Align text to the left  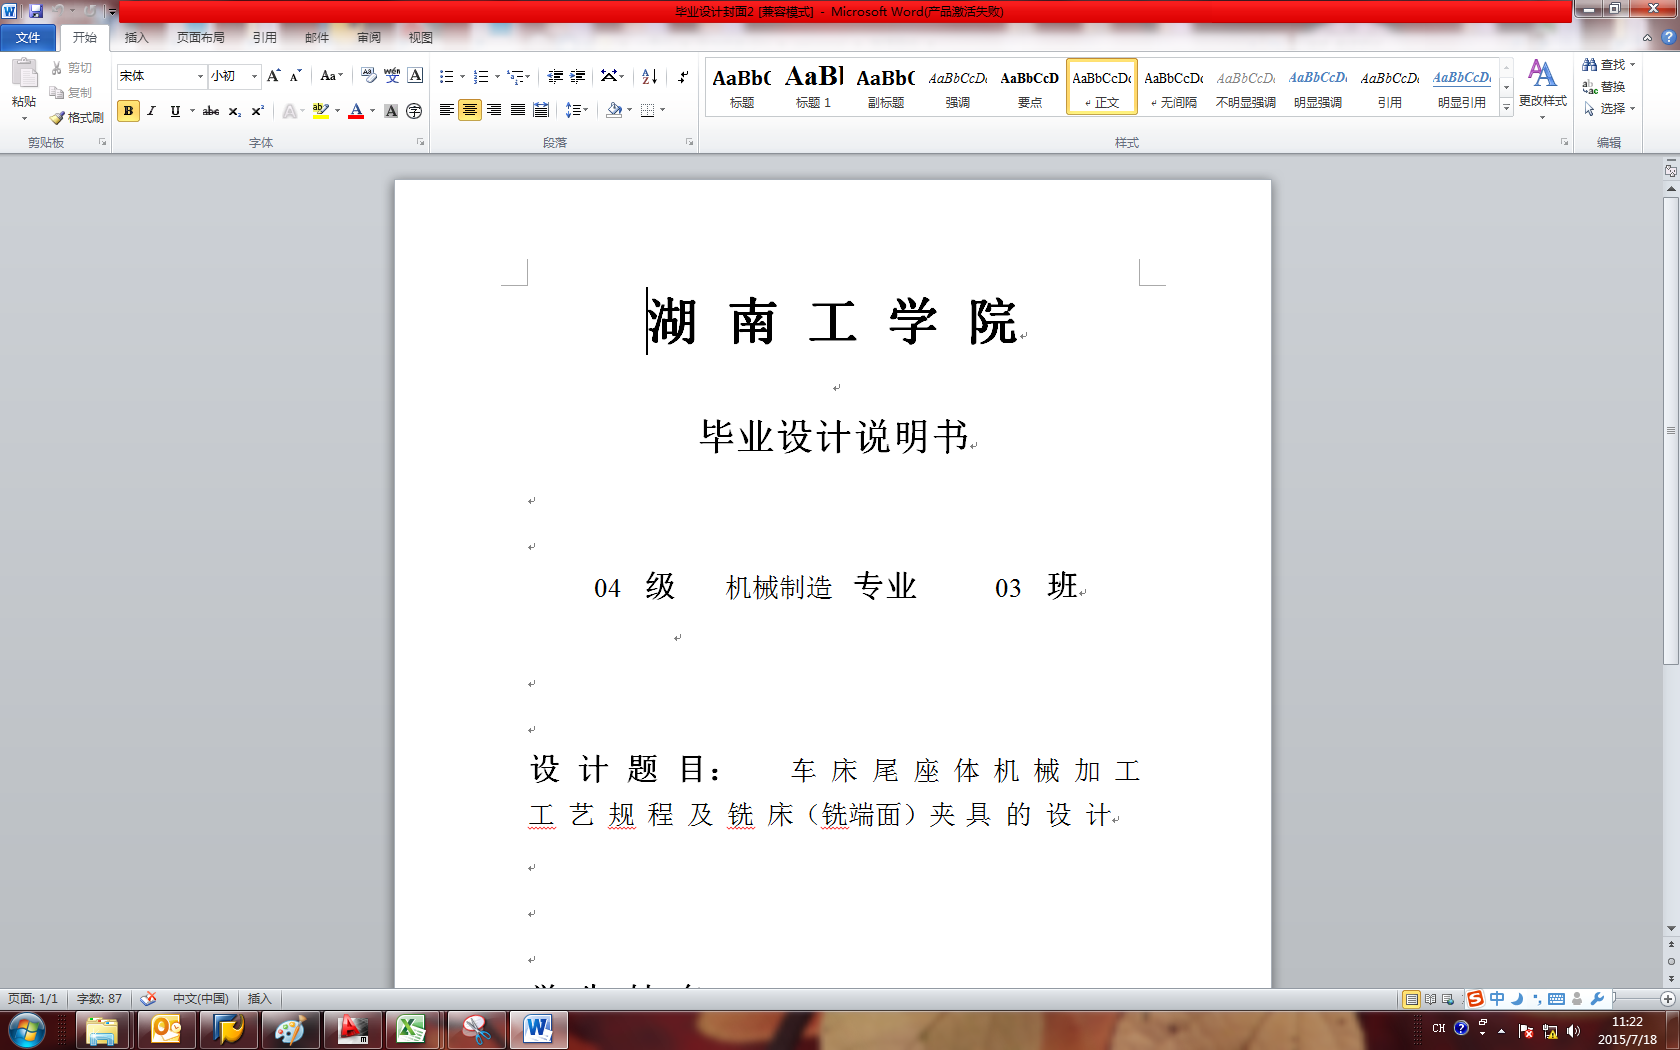pos(447,110)
